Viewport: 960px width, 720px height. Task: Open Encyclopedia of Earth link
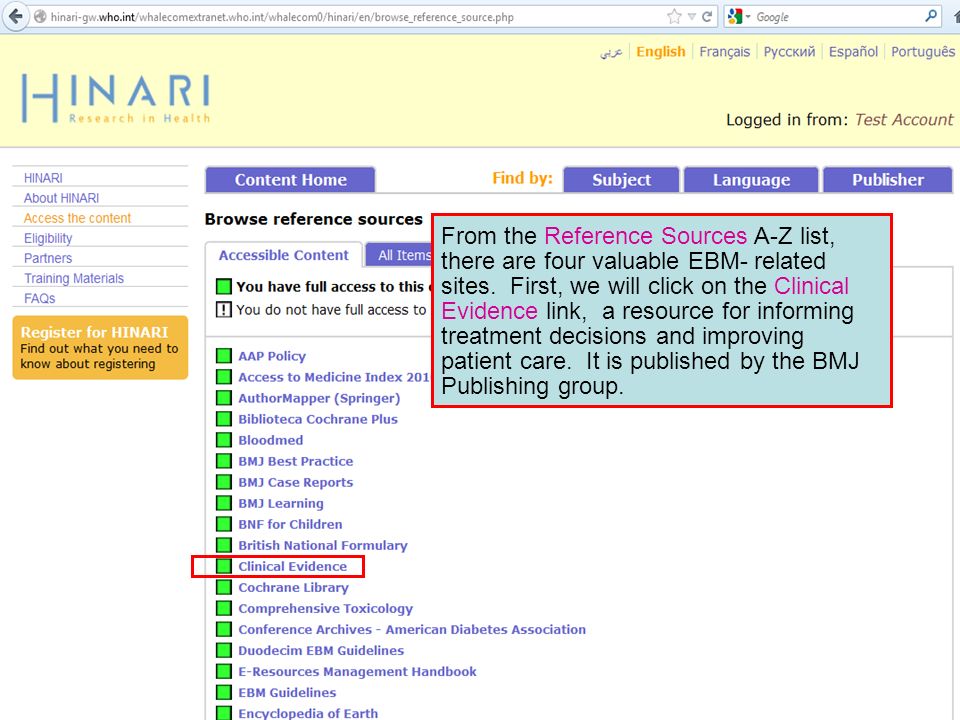[308, 713]
